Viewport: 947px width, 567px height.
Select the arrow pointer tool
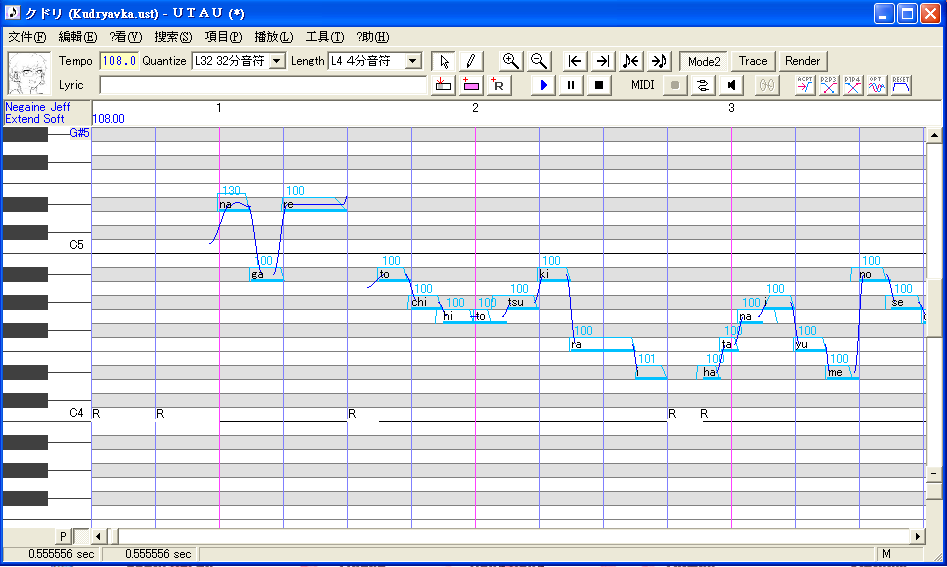coord(444,62)
